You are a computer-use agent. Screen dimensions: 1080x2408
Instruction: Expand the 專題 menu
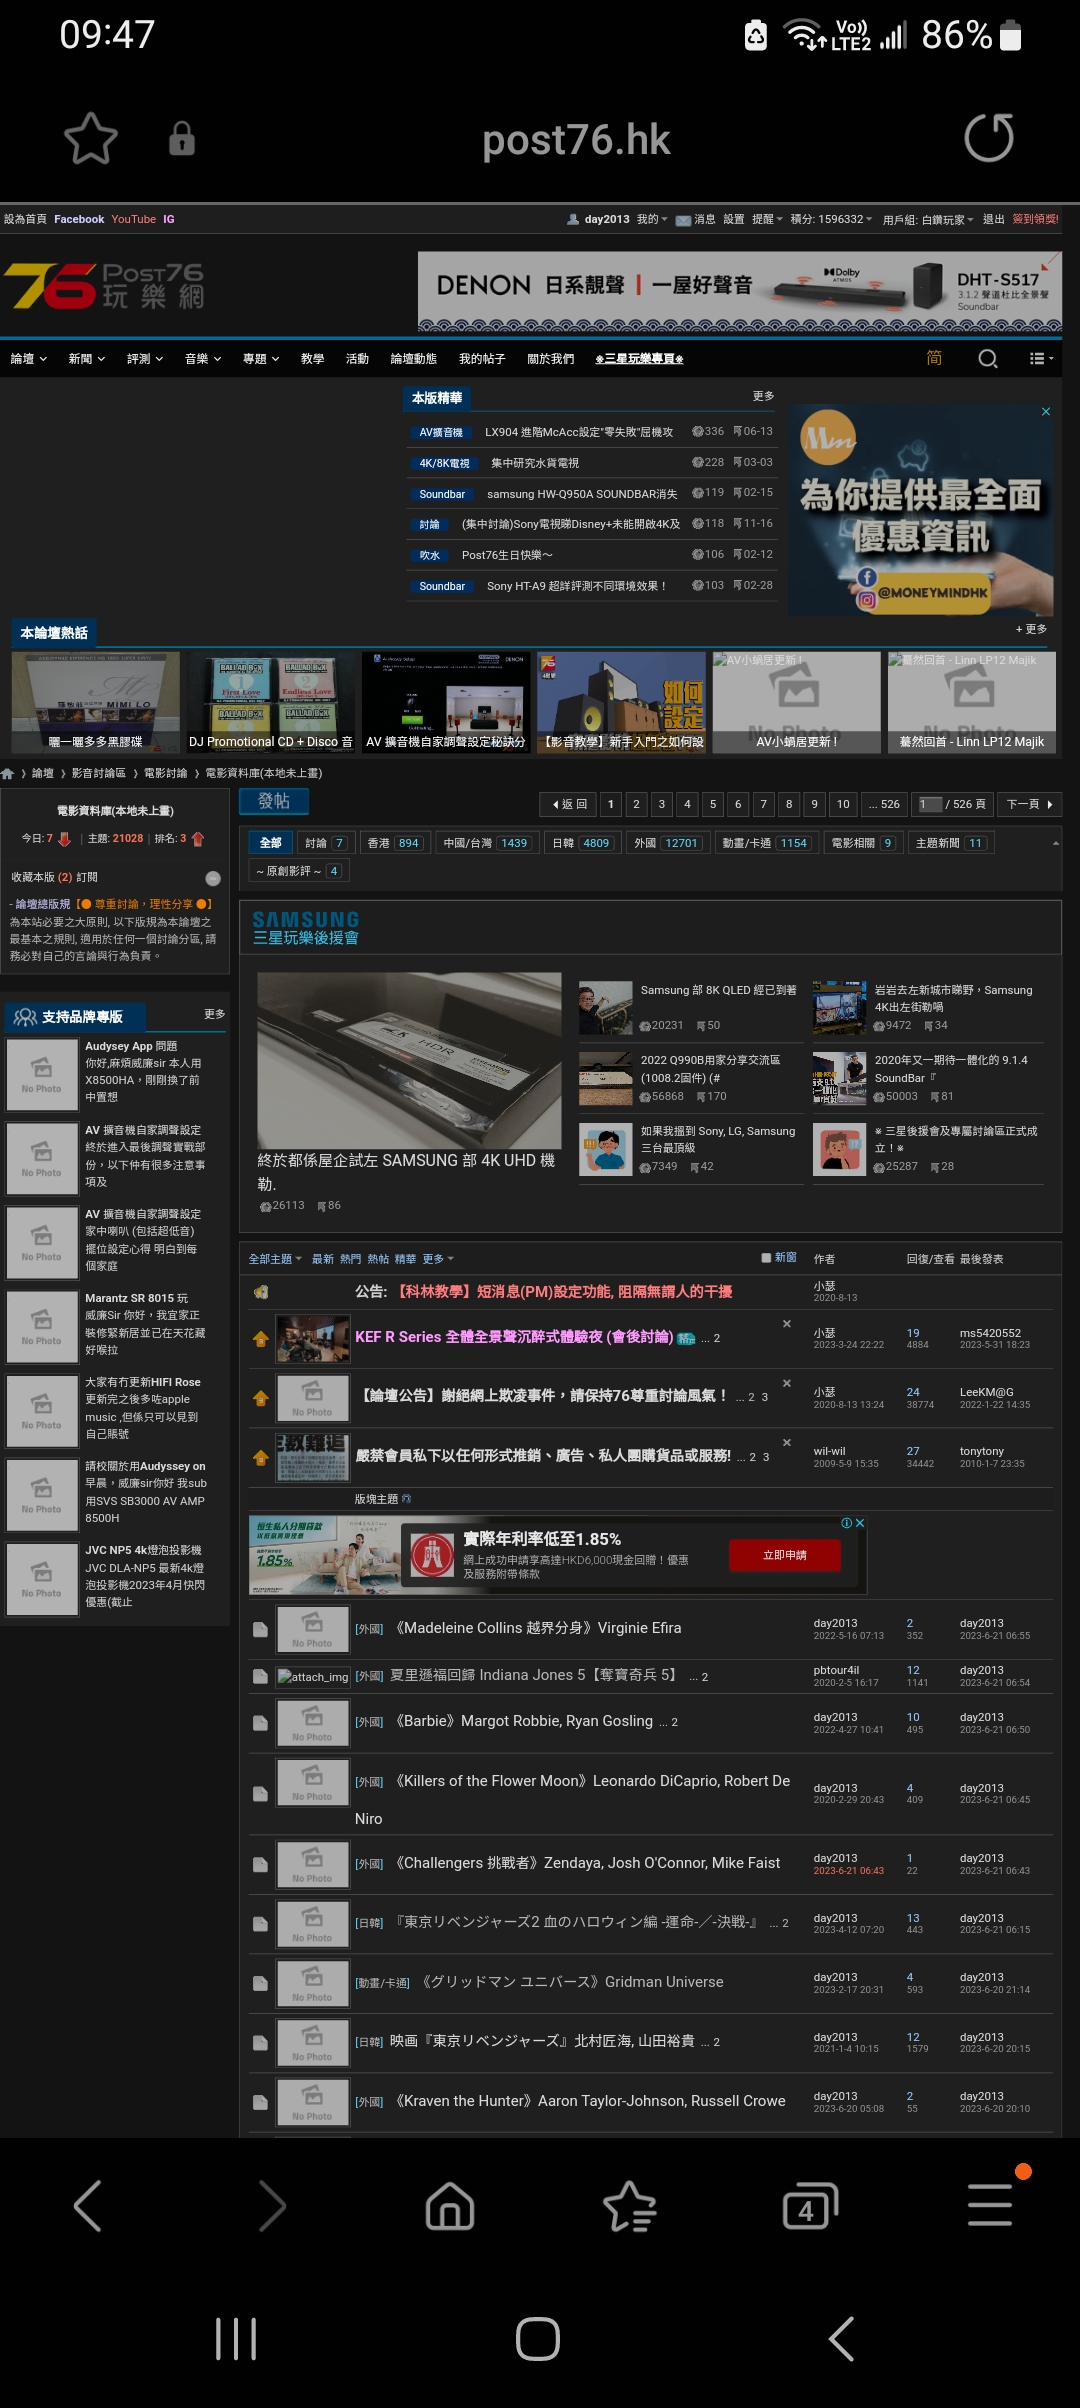pos(261,359)
